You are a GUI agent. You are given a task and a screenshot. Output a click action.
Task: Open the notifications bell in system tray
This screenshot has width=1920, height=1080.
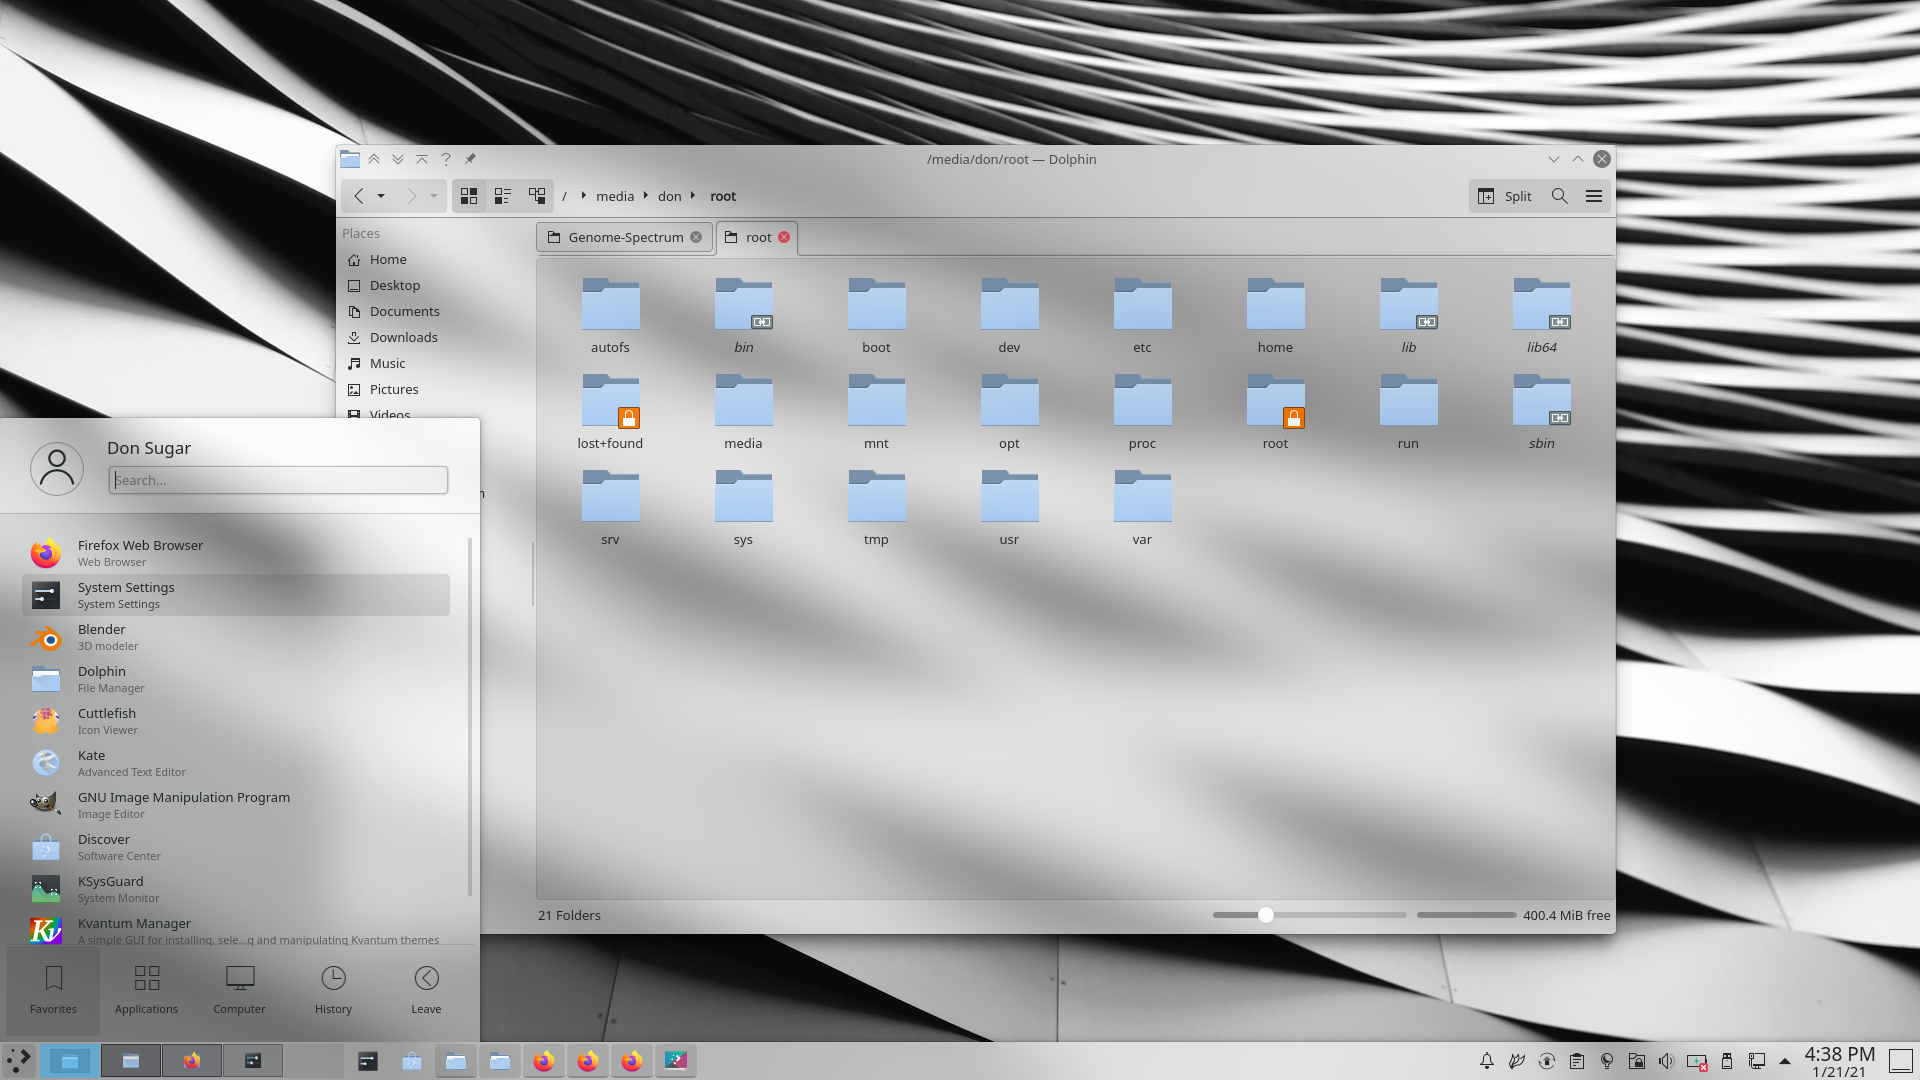(1487, 1061)
